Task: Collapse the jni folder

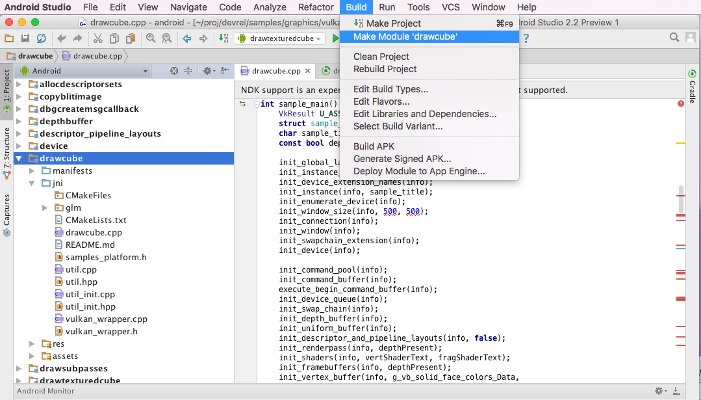Action: pos(32,183)
